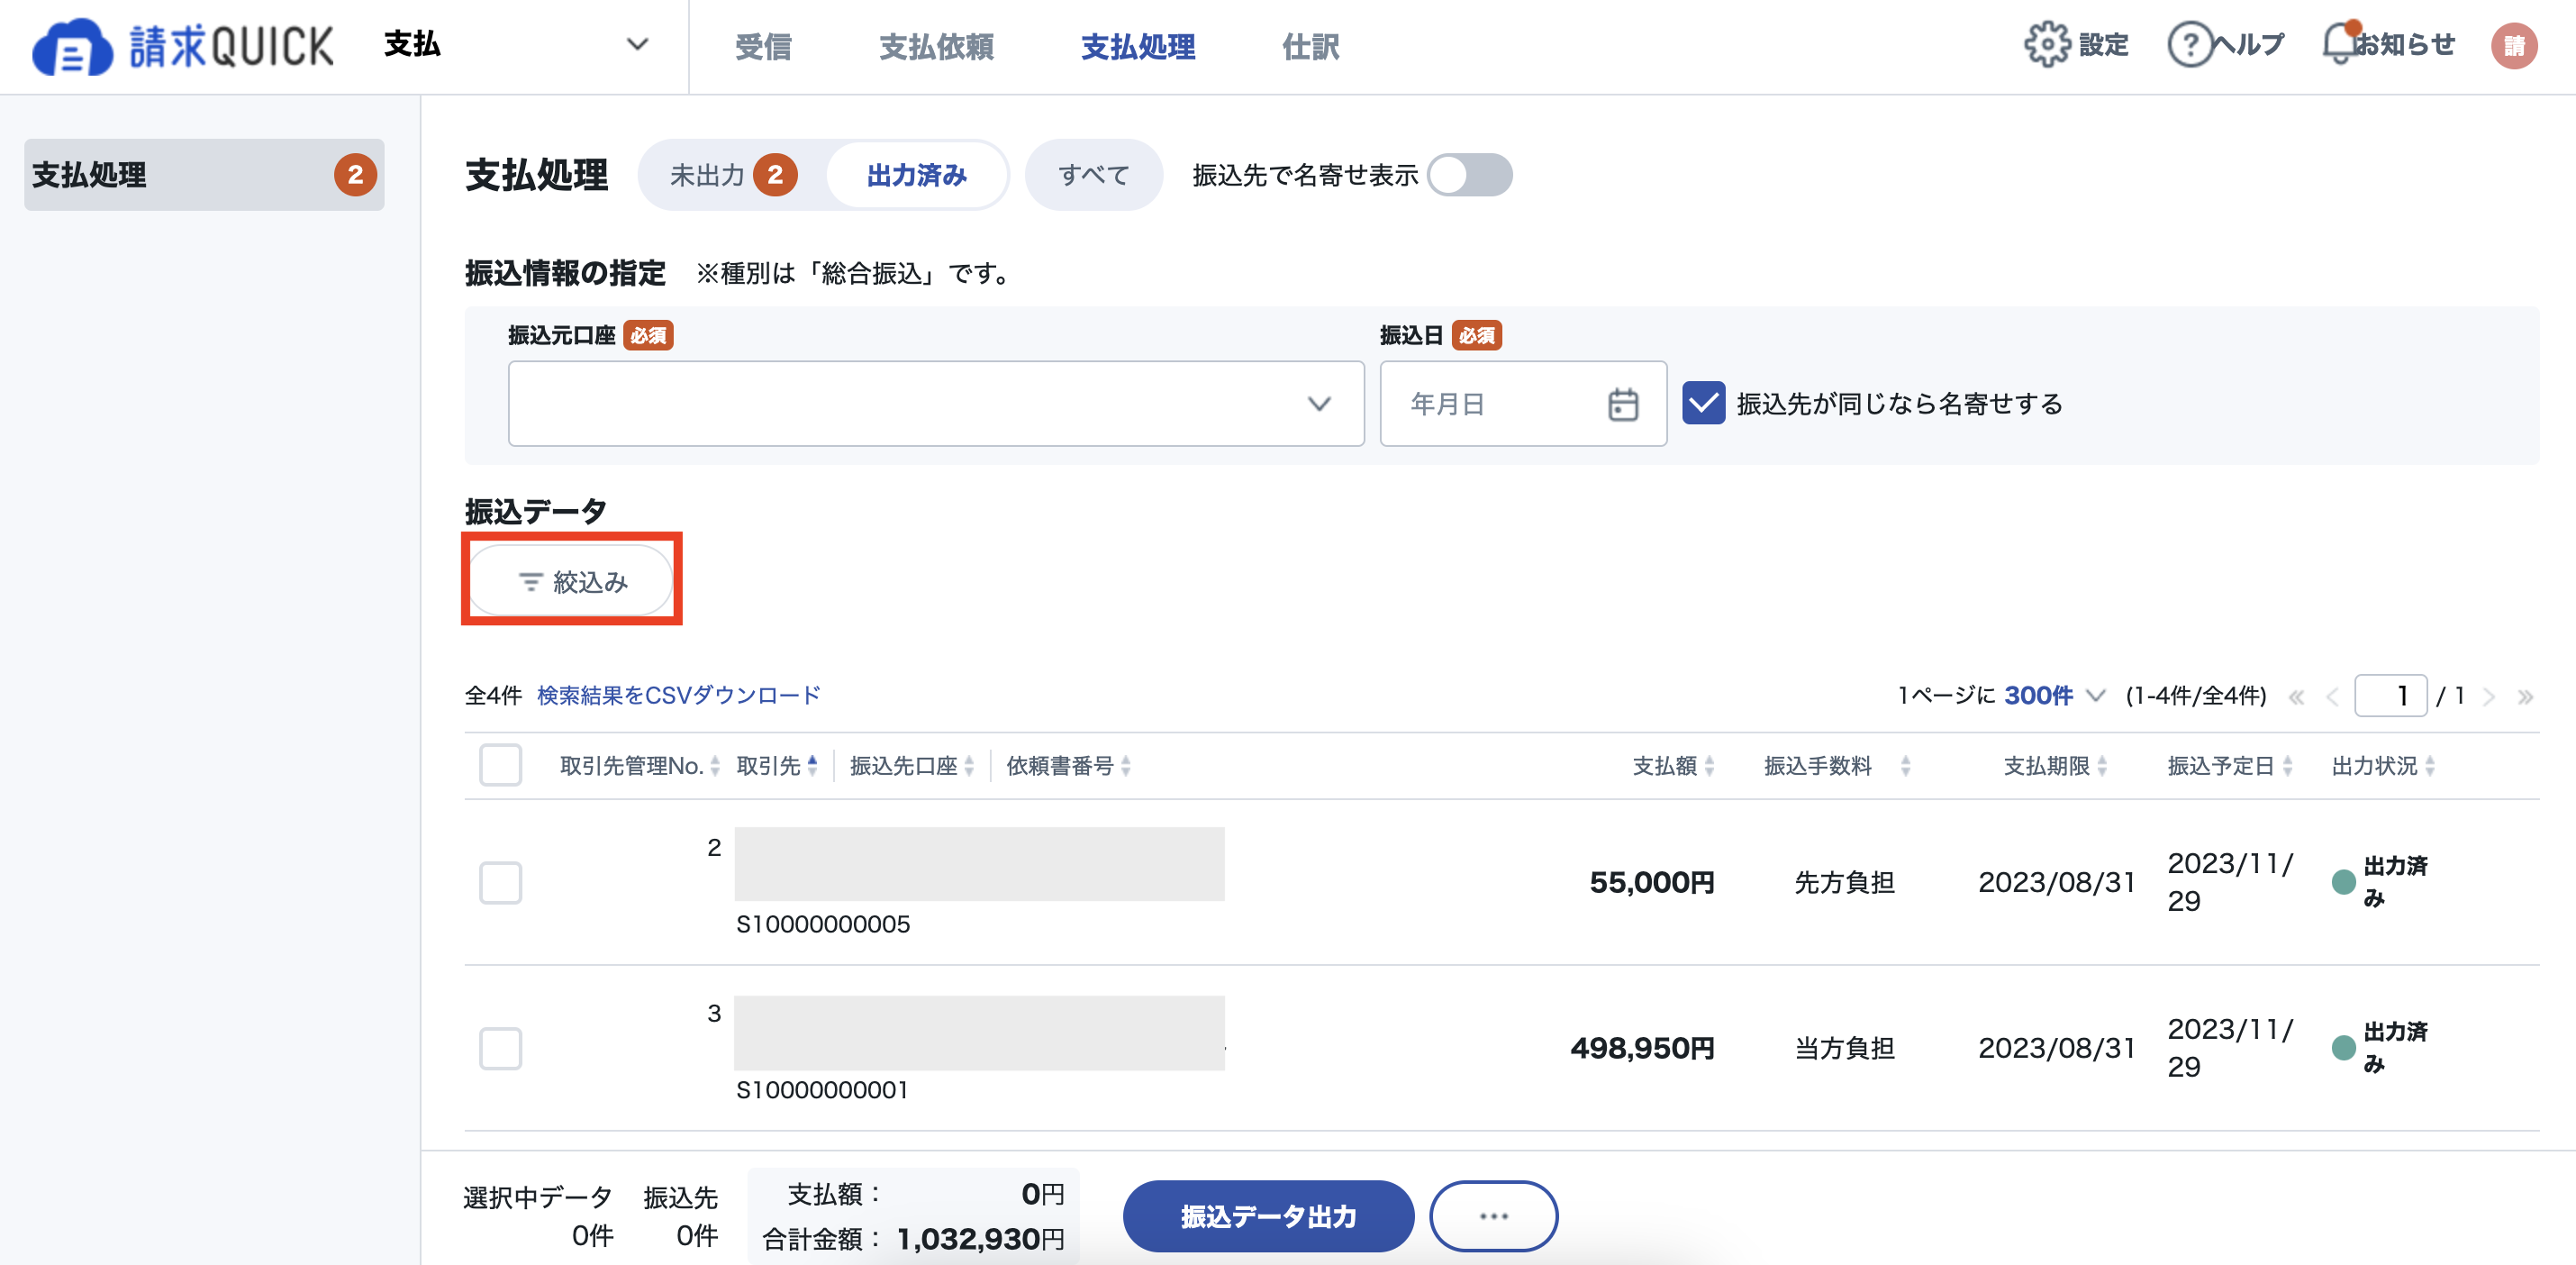The height and width of the screenshot is (1265, 2576).
Task: Open the user avatar menu
Action: [x=2513, y=46]
